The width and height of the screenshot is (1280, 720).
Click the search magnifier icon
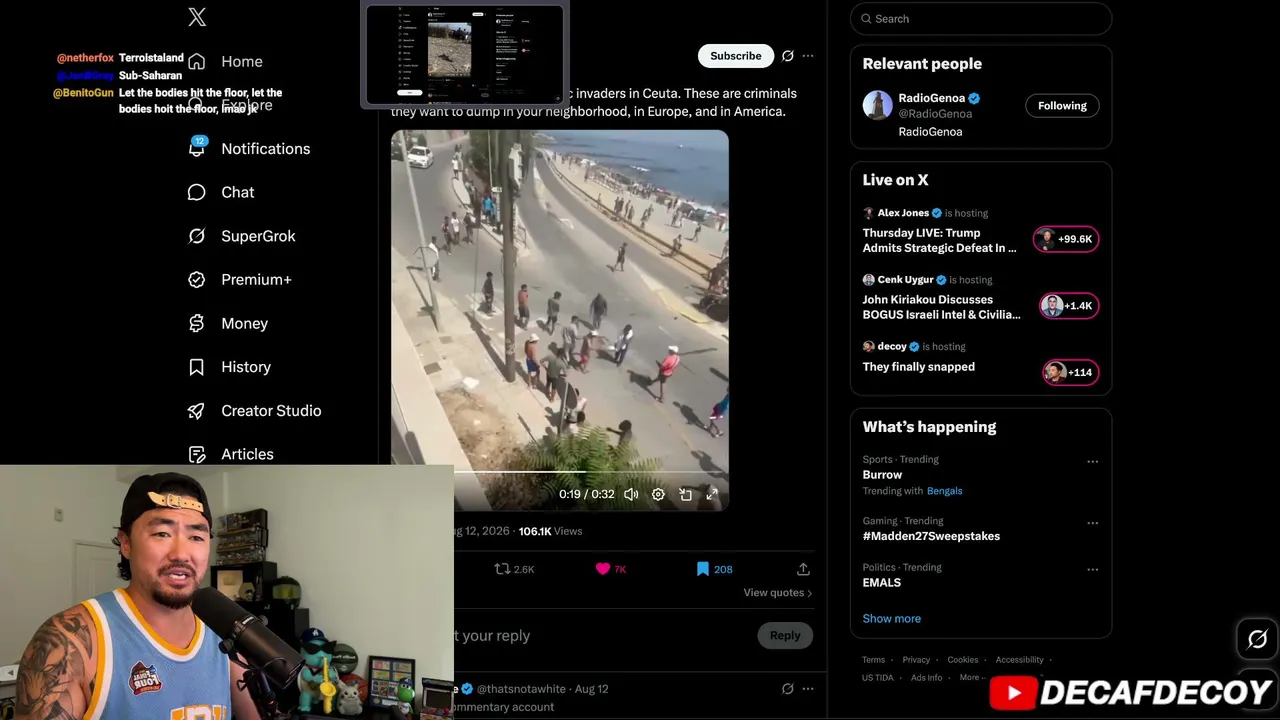coord(865,19)
